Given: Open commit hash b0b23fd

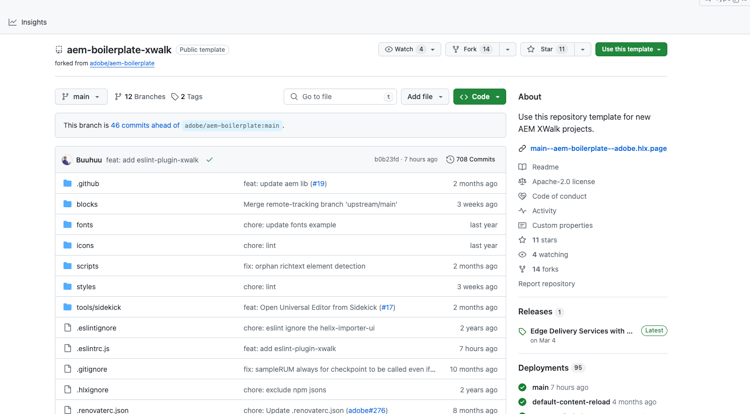Looking at the screenshot, I should tap(386, 160).
